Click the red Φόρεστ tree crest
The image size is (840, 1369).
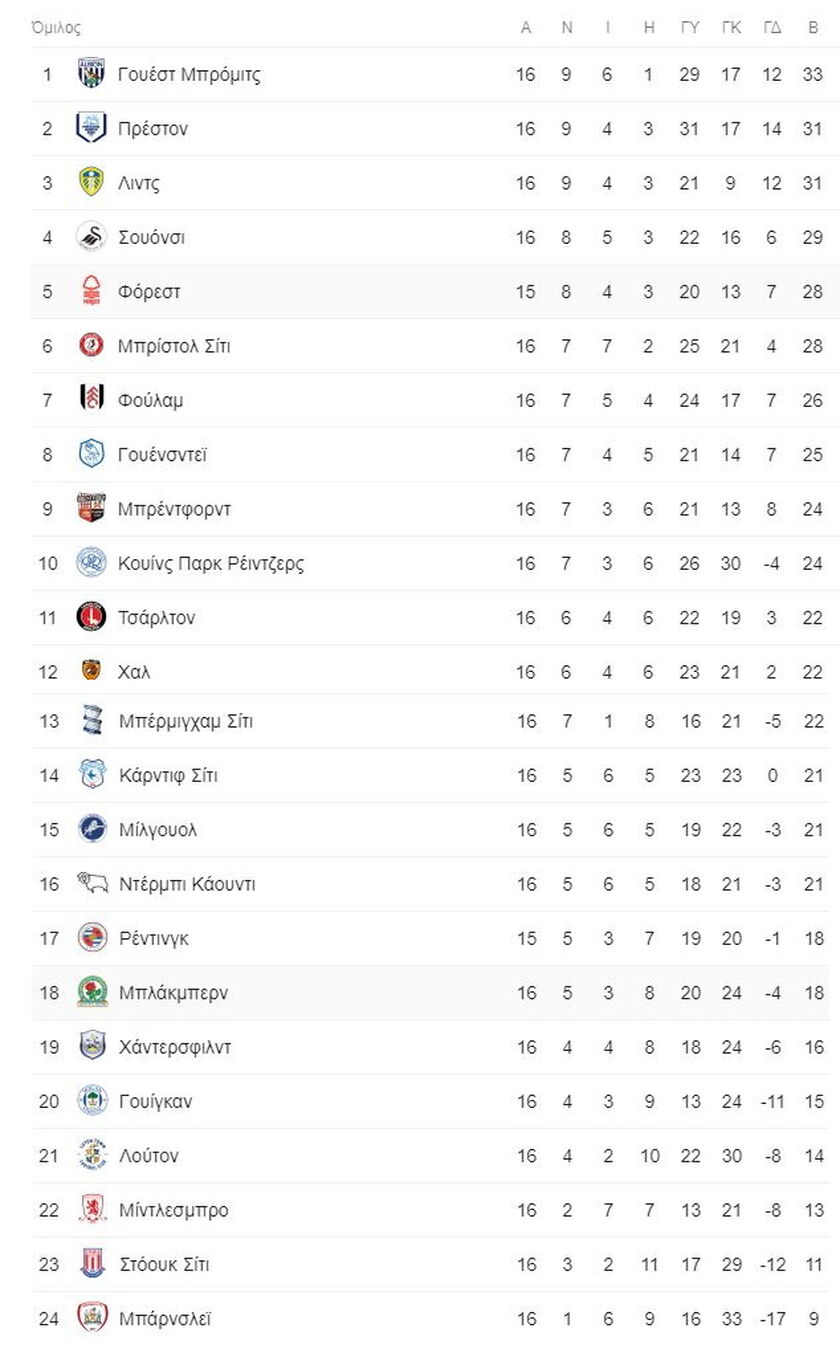coord(91,291)
